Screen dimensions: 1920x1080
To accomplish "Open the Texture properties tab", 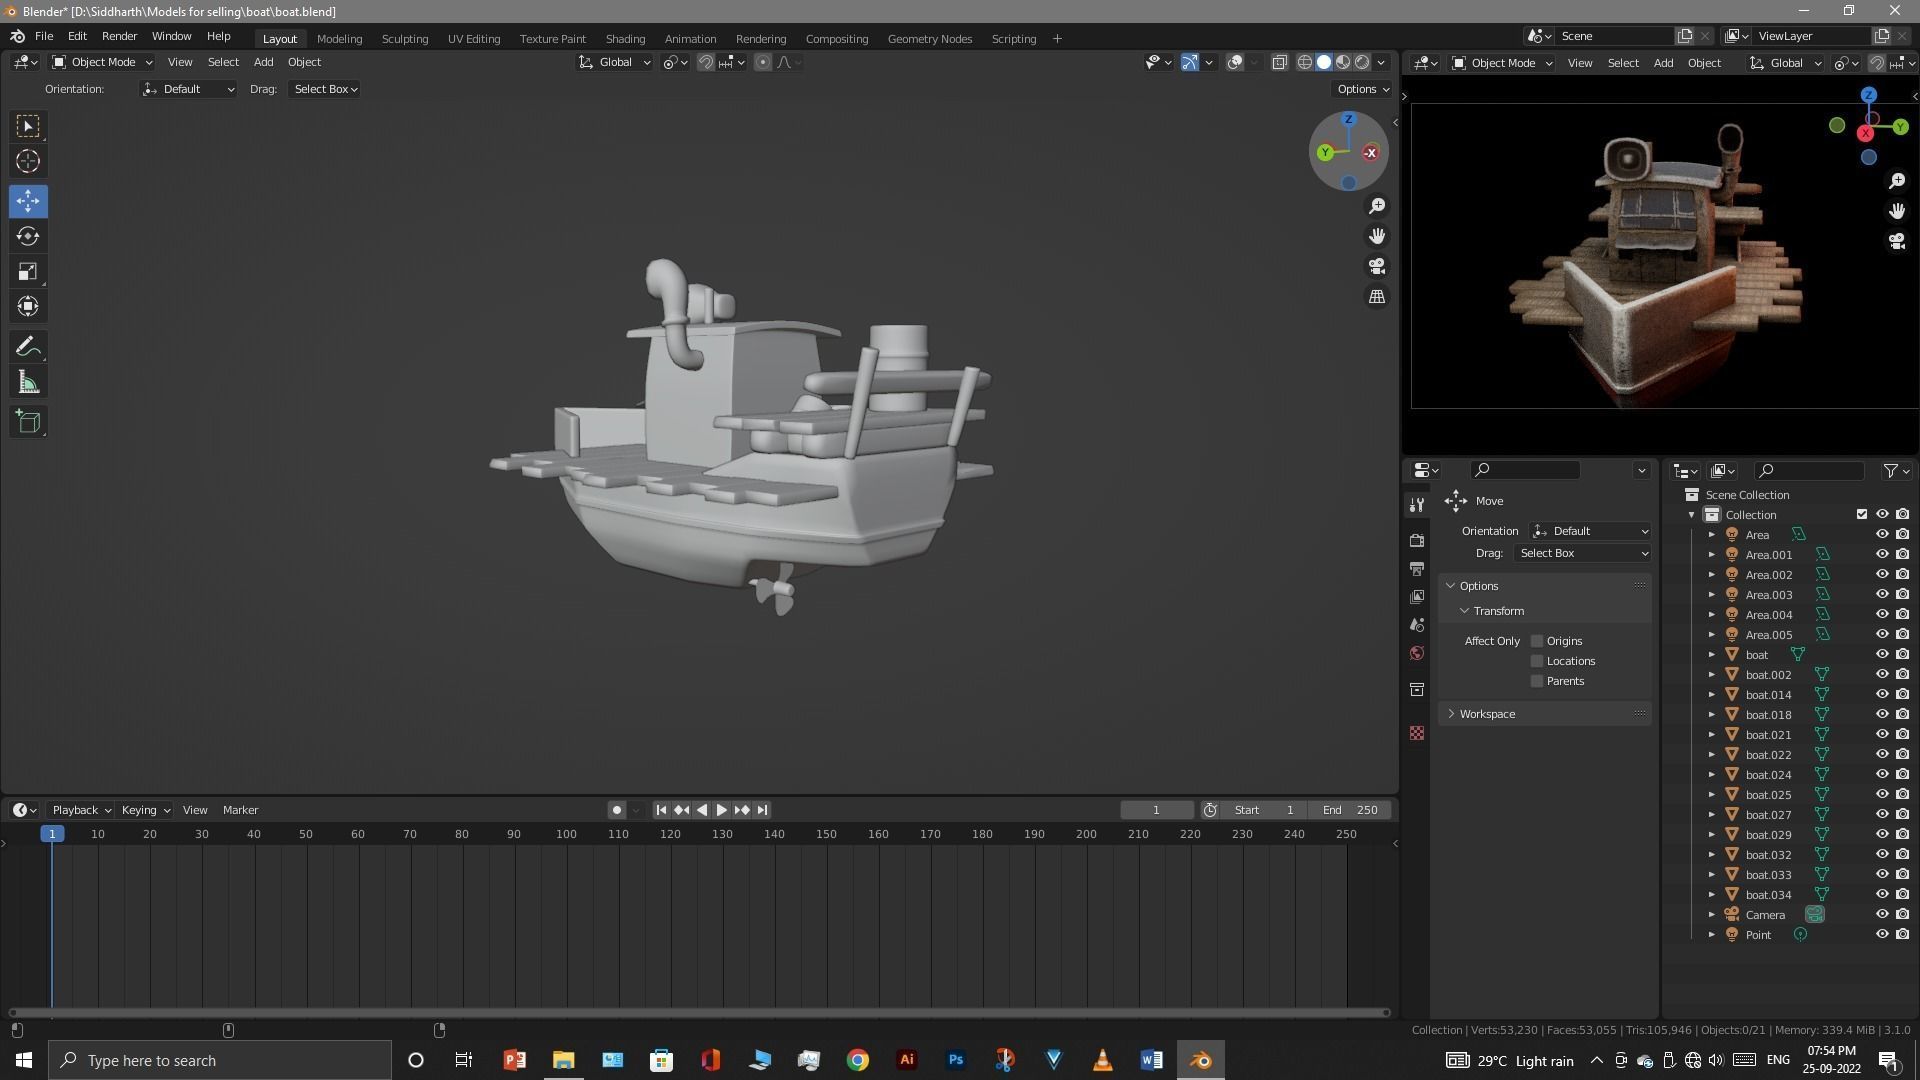I will (x=1416, y=733).
